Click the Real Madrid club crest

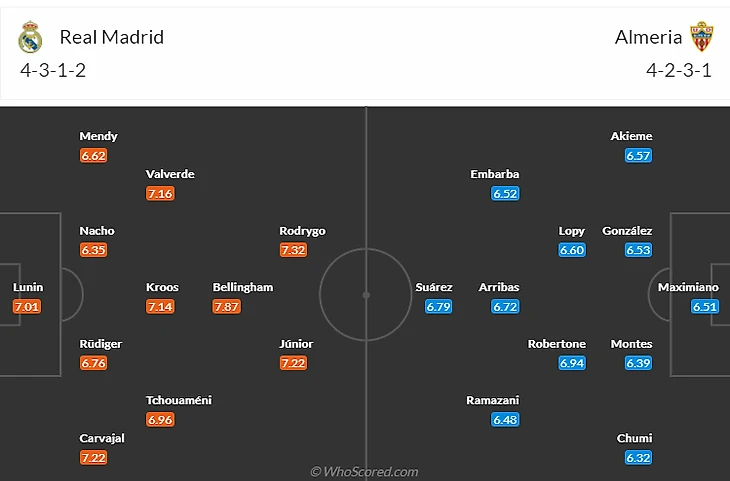(x=30, y=38)
